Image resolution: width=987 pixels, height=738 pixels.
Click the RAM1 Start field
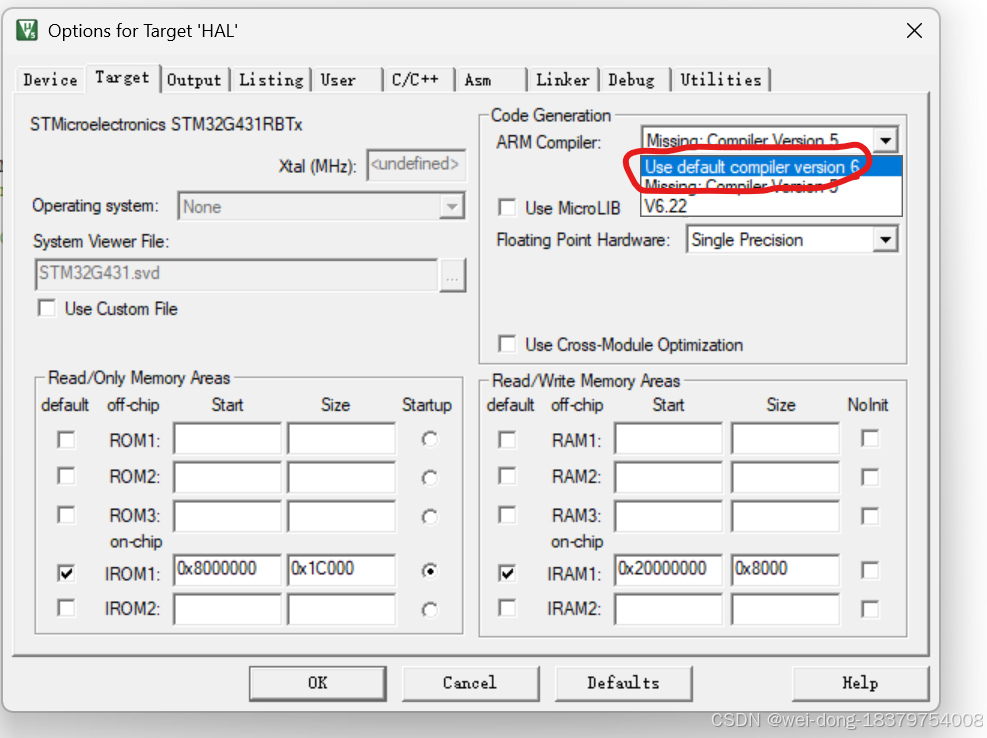point(668,439)
